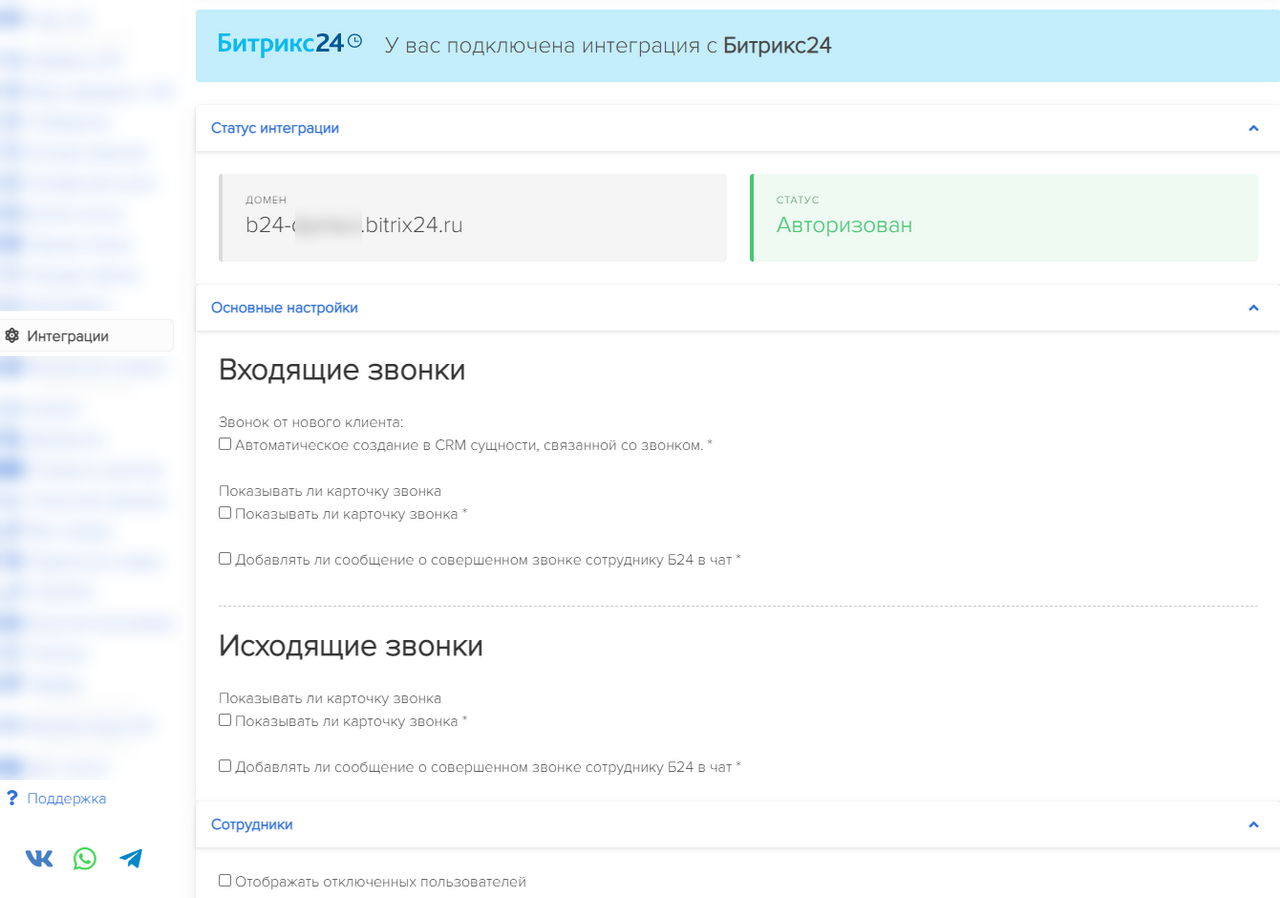
Task: Click the Битрикс24 logo in the banner
Action: tap(279, 43)
